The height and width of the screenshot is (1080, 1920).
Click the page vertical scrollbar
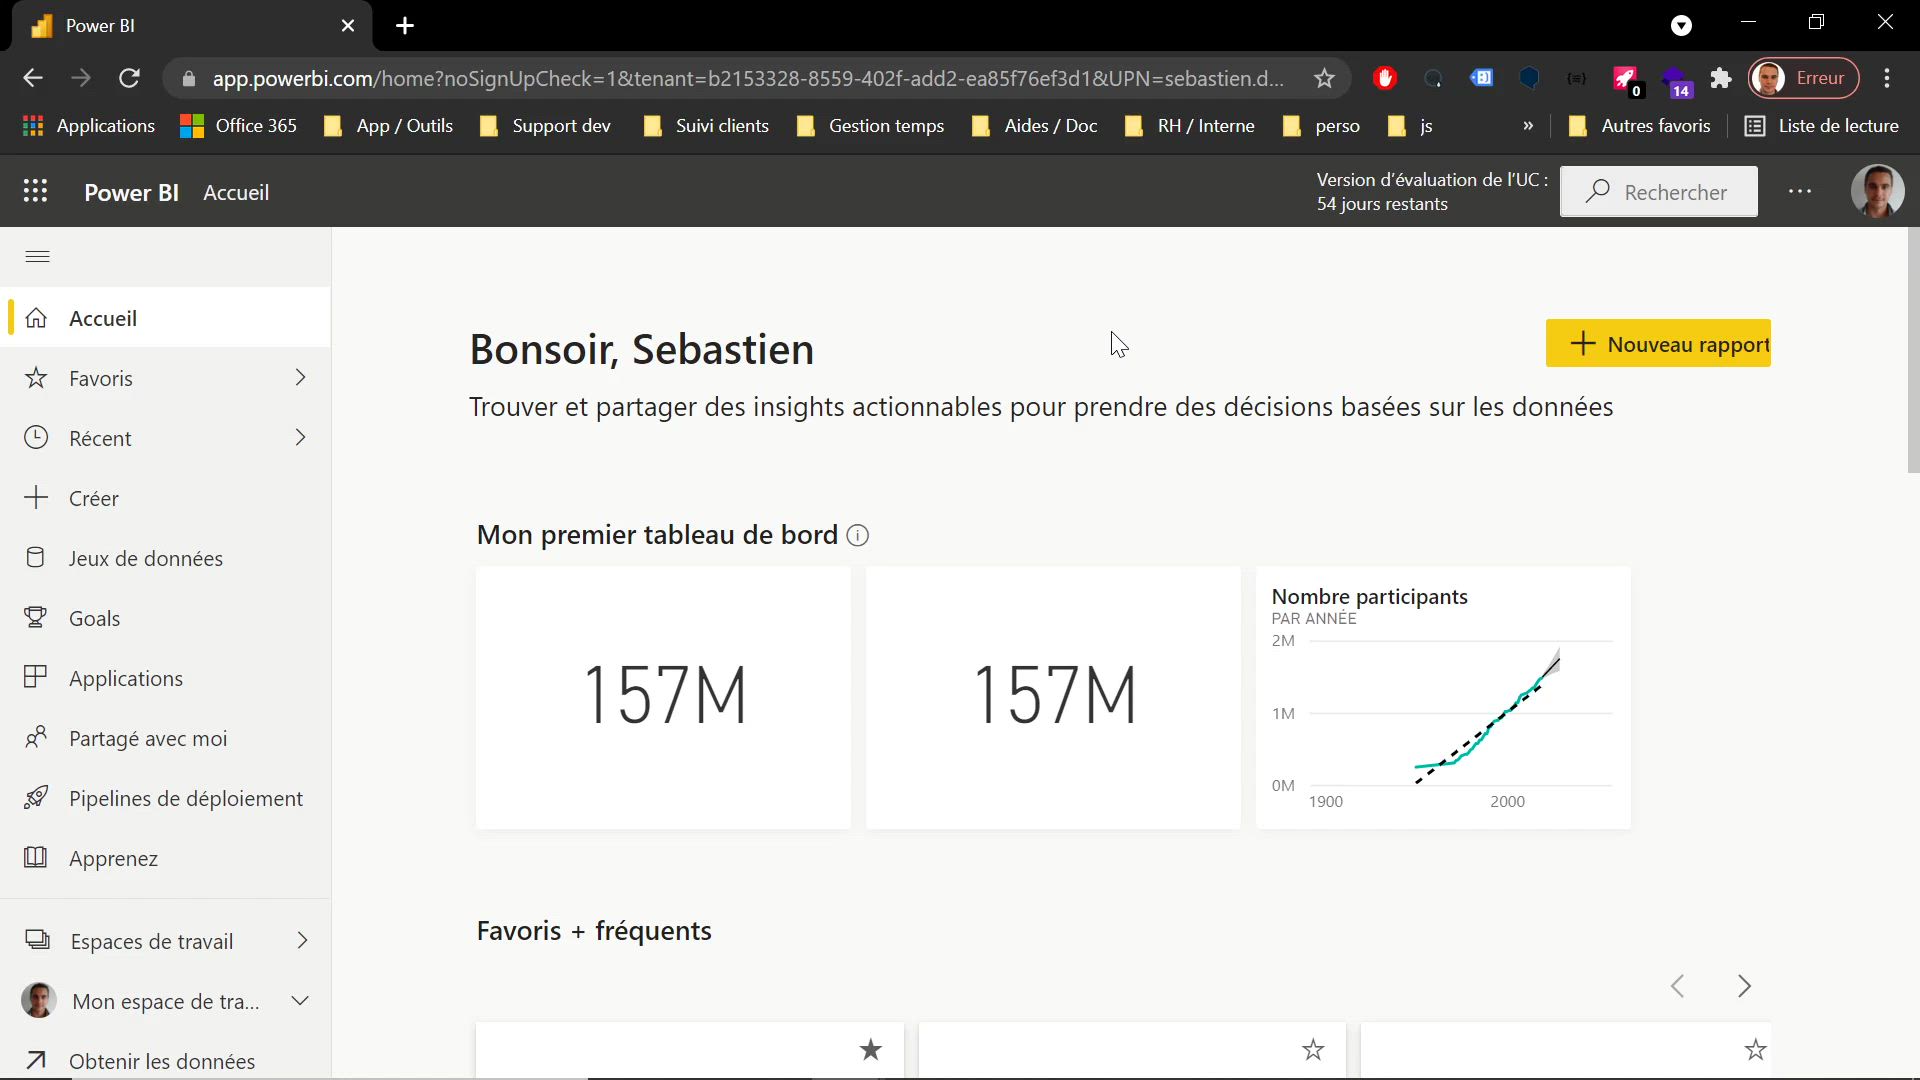coord(1913,351)
